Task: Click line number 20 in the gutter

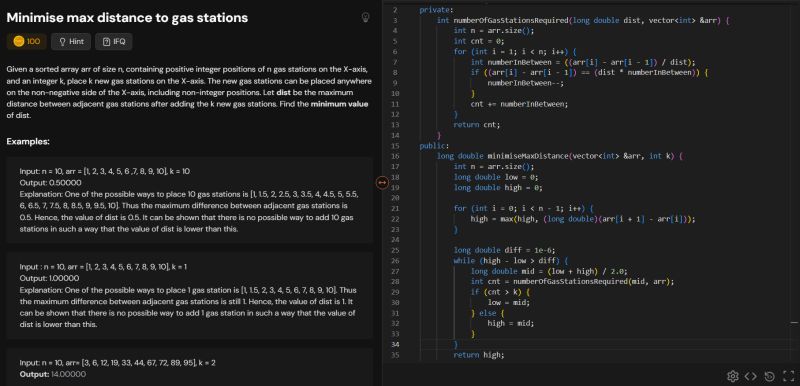Action: 395,198
